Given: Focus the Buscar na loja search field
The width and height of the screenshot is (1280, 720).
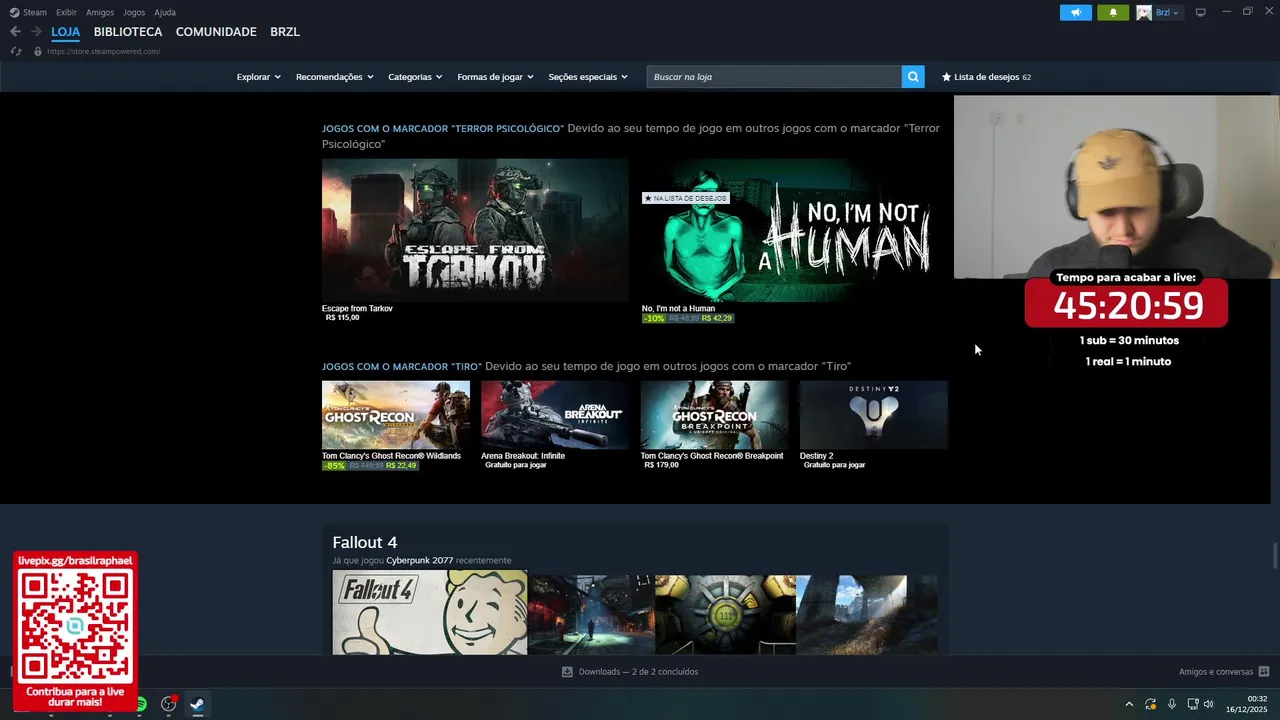Looking at the screenshot, I should pos(774,77).
